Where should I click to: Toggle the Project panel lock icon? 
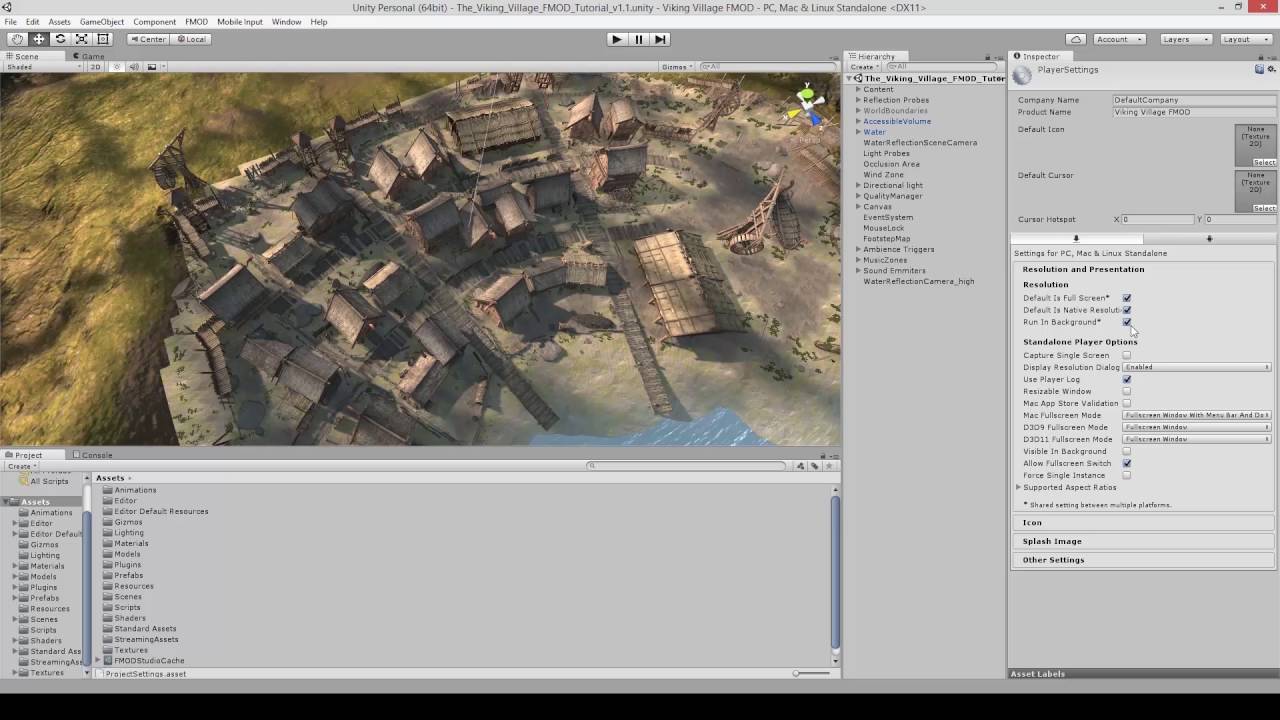(x=823, y=455)
